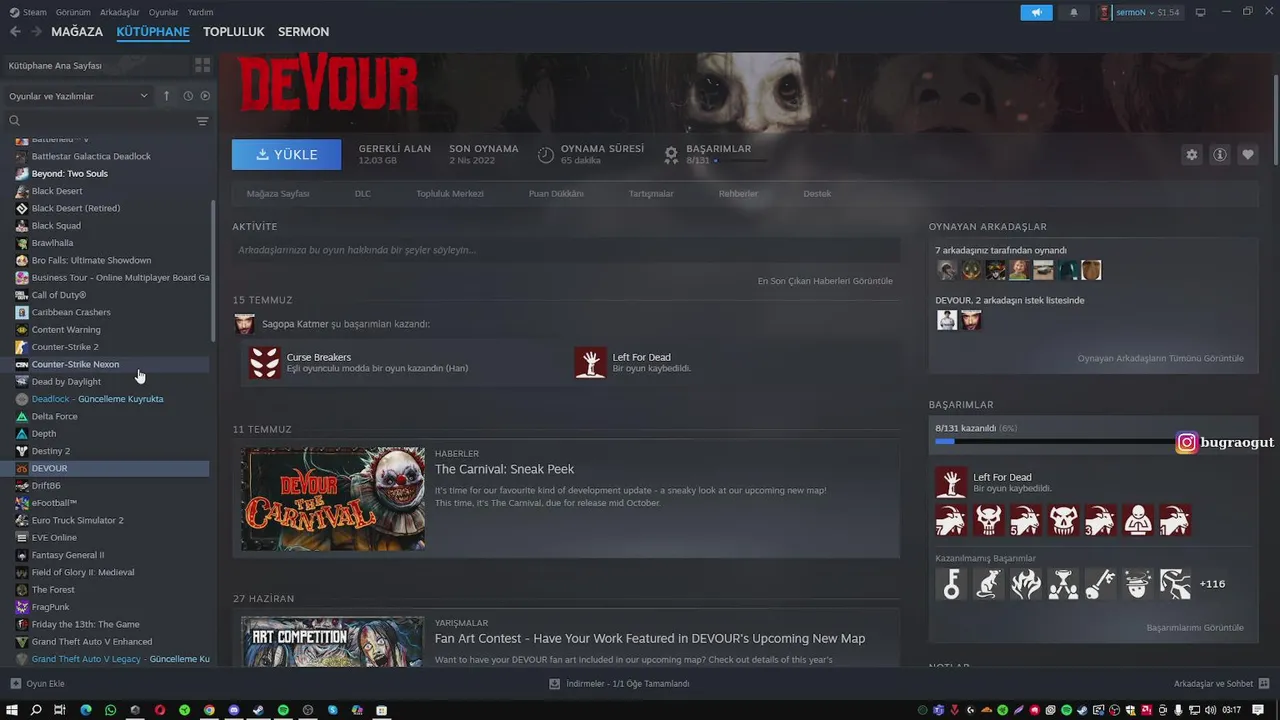The image size is (1280, 720).
Task: Open Mağaza Sayfası link
Action: 278,193
